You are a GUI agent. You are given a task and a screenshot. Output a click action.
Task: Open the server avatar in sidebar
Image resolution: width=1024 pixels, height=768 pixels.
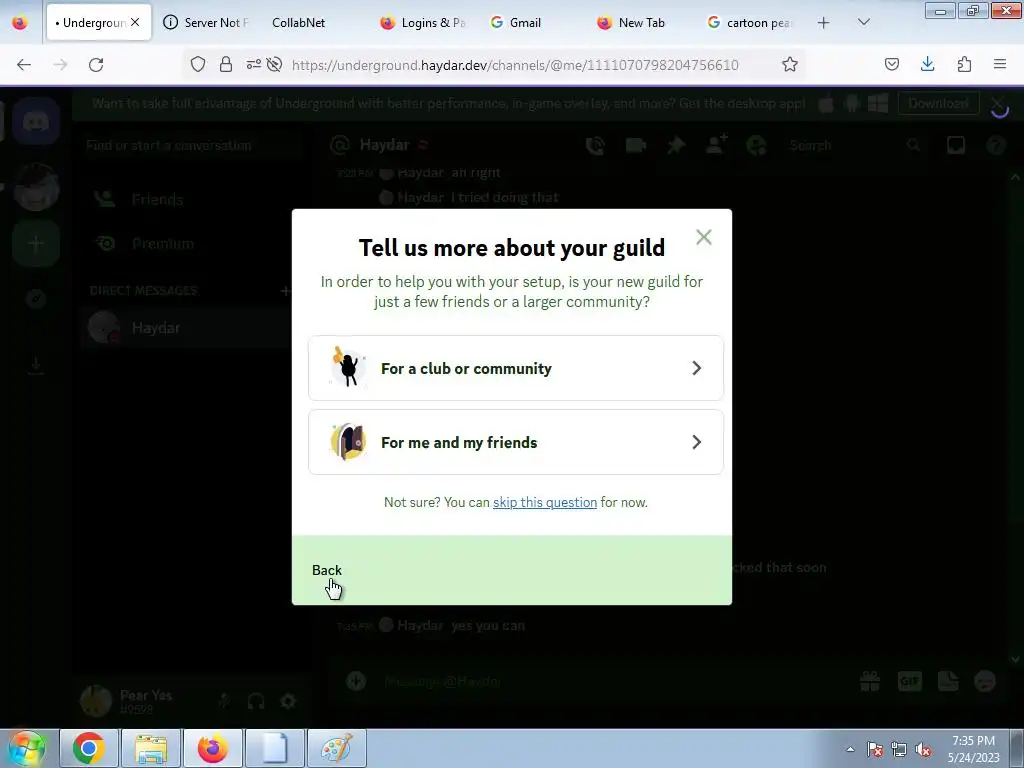click(36, 188)
